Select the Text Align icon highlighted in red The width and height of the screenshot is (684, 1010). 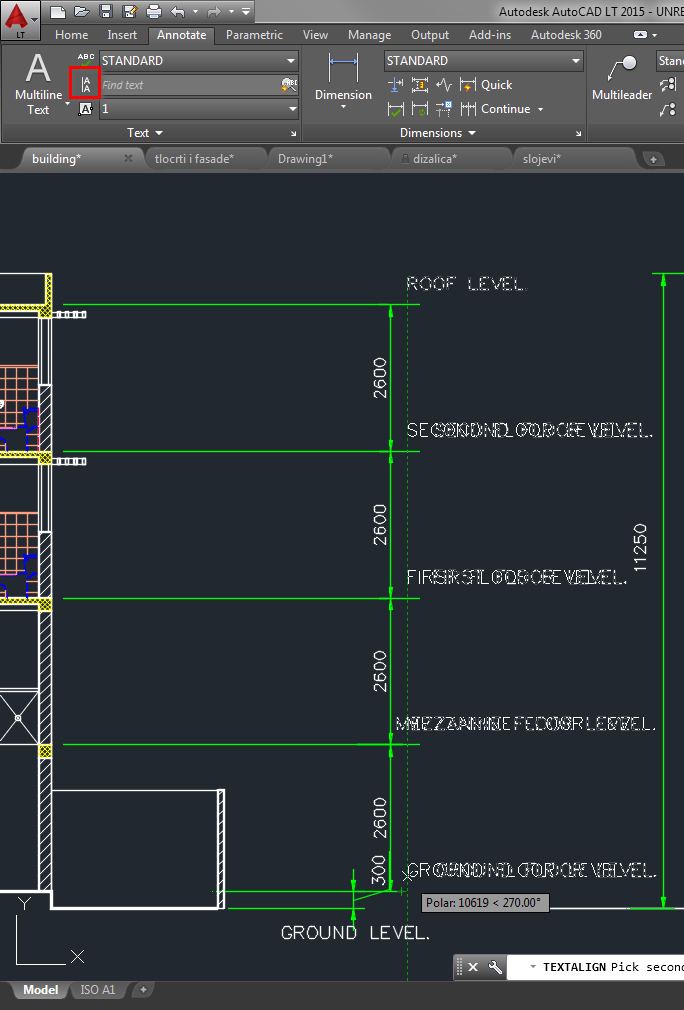coord(85,84)
